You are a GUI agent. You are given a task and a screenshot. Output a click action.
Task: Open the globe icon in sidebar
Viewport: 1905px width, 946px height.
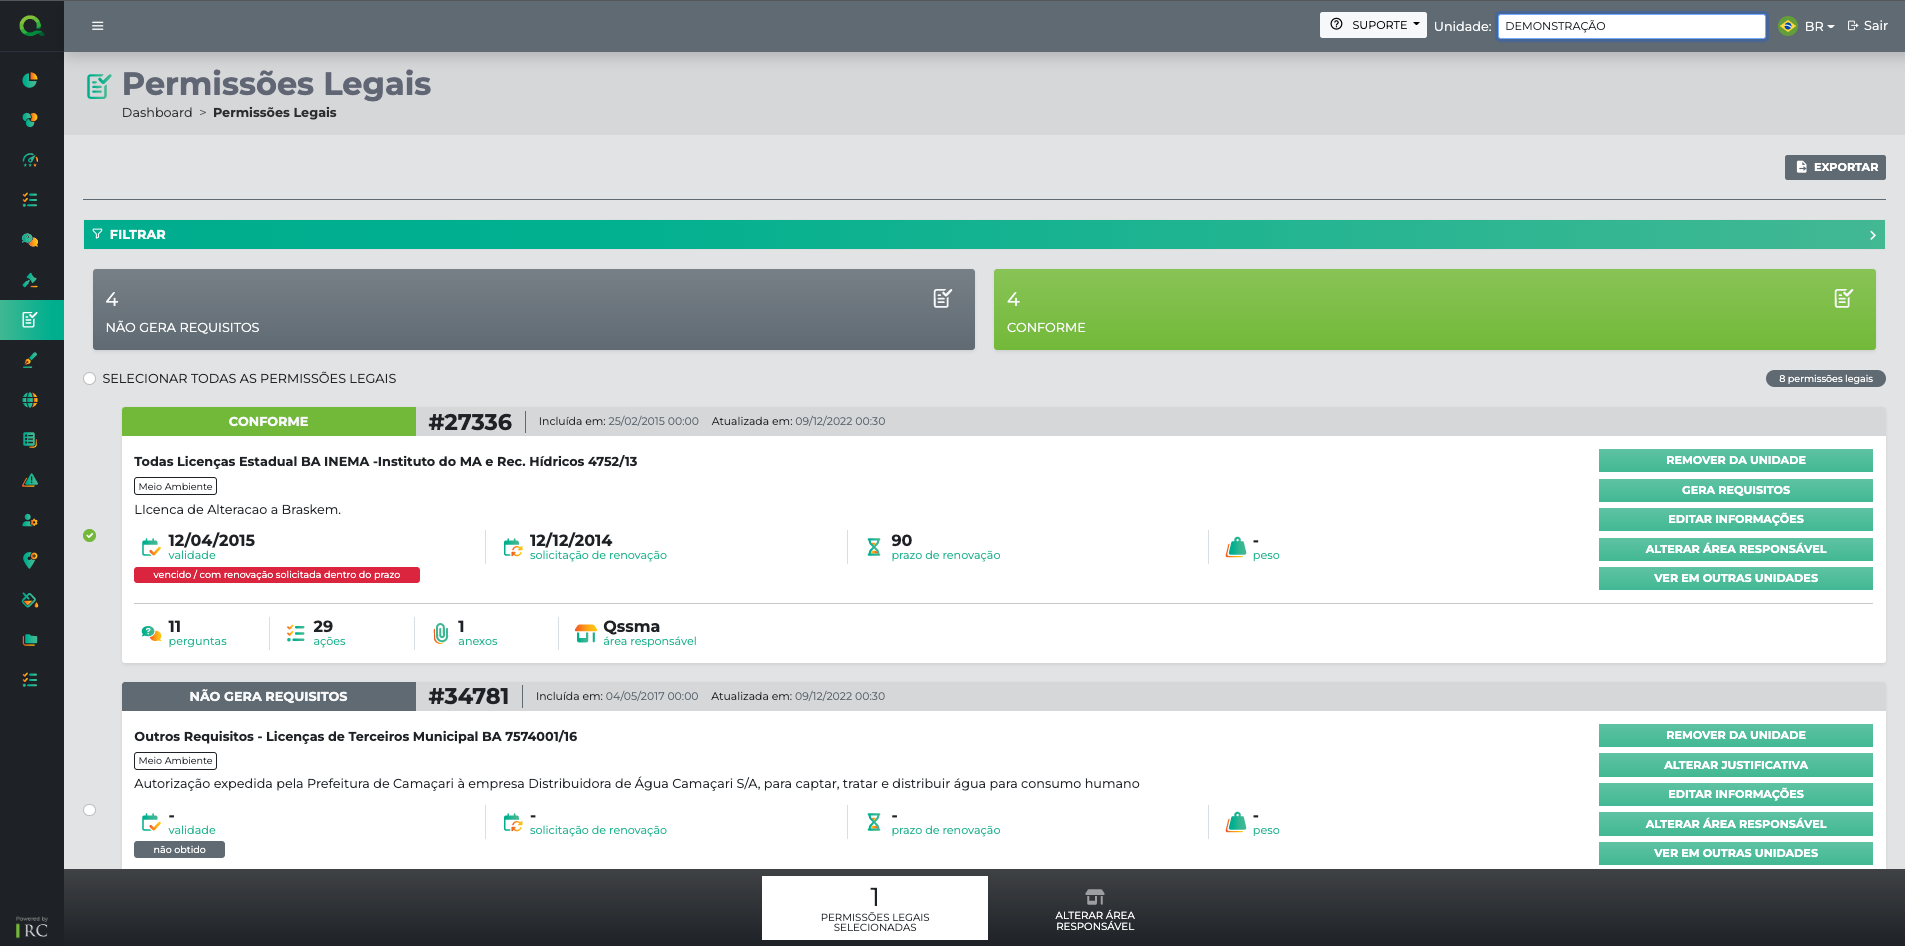point(30,400)
